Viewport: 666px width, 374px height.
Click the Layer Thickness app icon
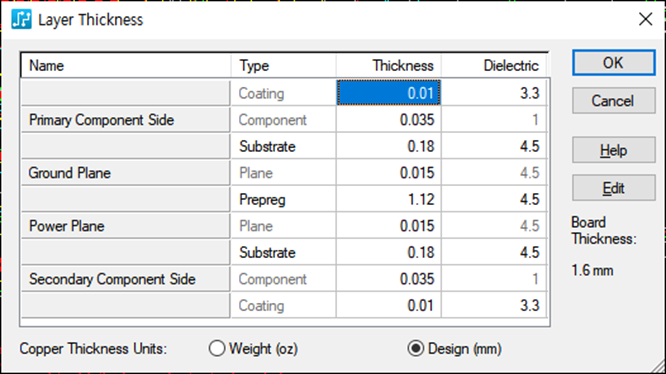pyautogui.click(x=21, y=20)
